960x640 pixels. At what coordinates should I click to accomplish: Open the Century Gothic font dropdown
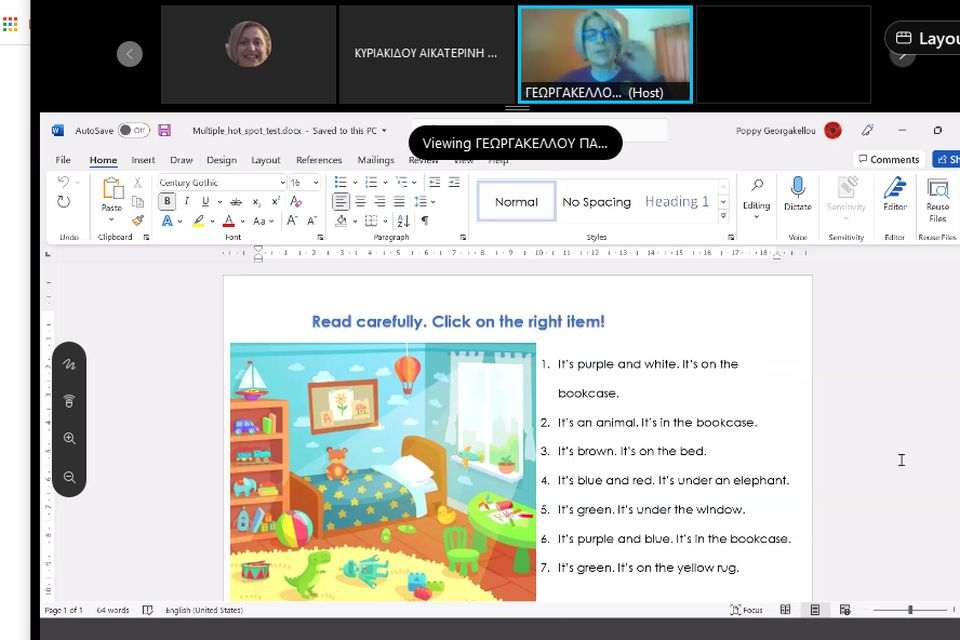282,183
